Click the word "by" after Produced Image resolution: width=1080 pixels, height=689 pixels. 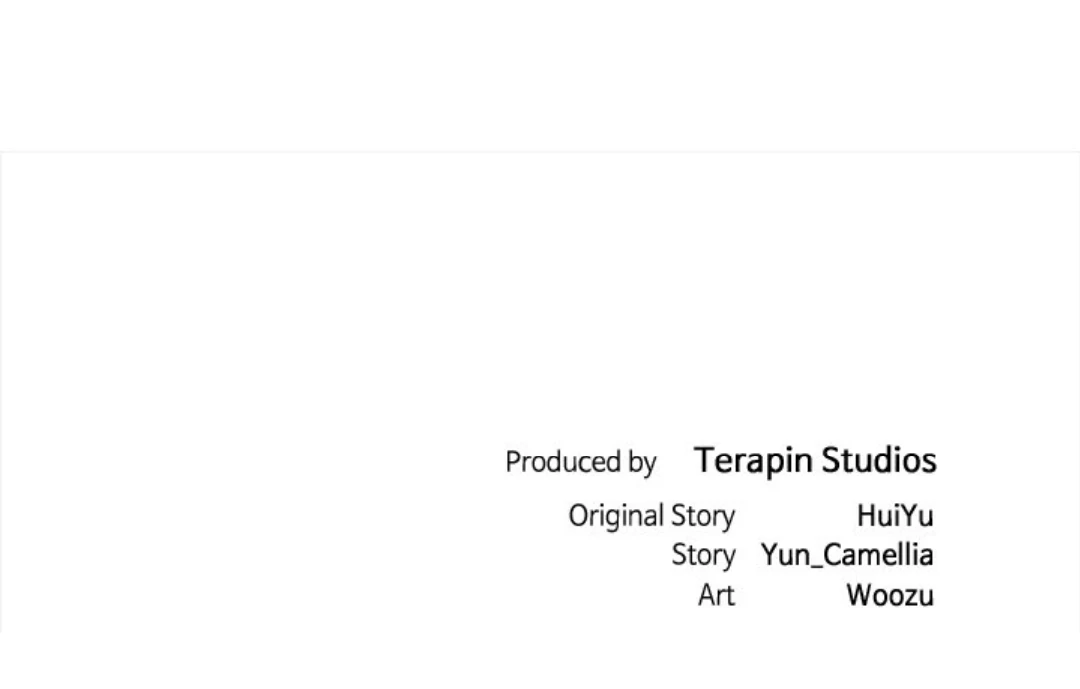642,462
